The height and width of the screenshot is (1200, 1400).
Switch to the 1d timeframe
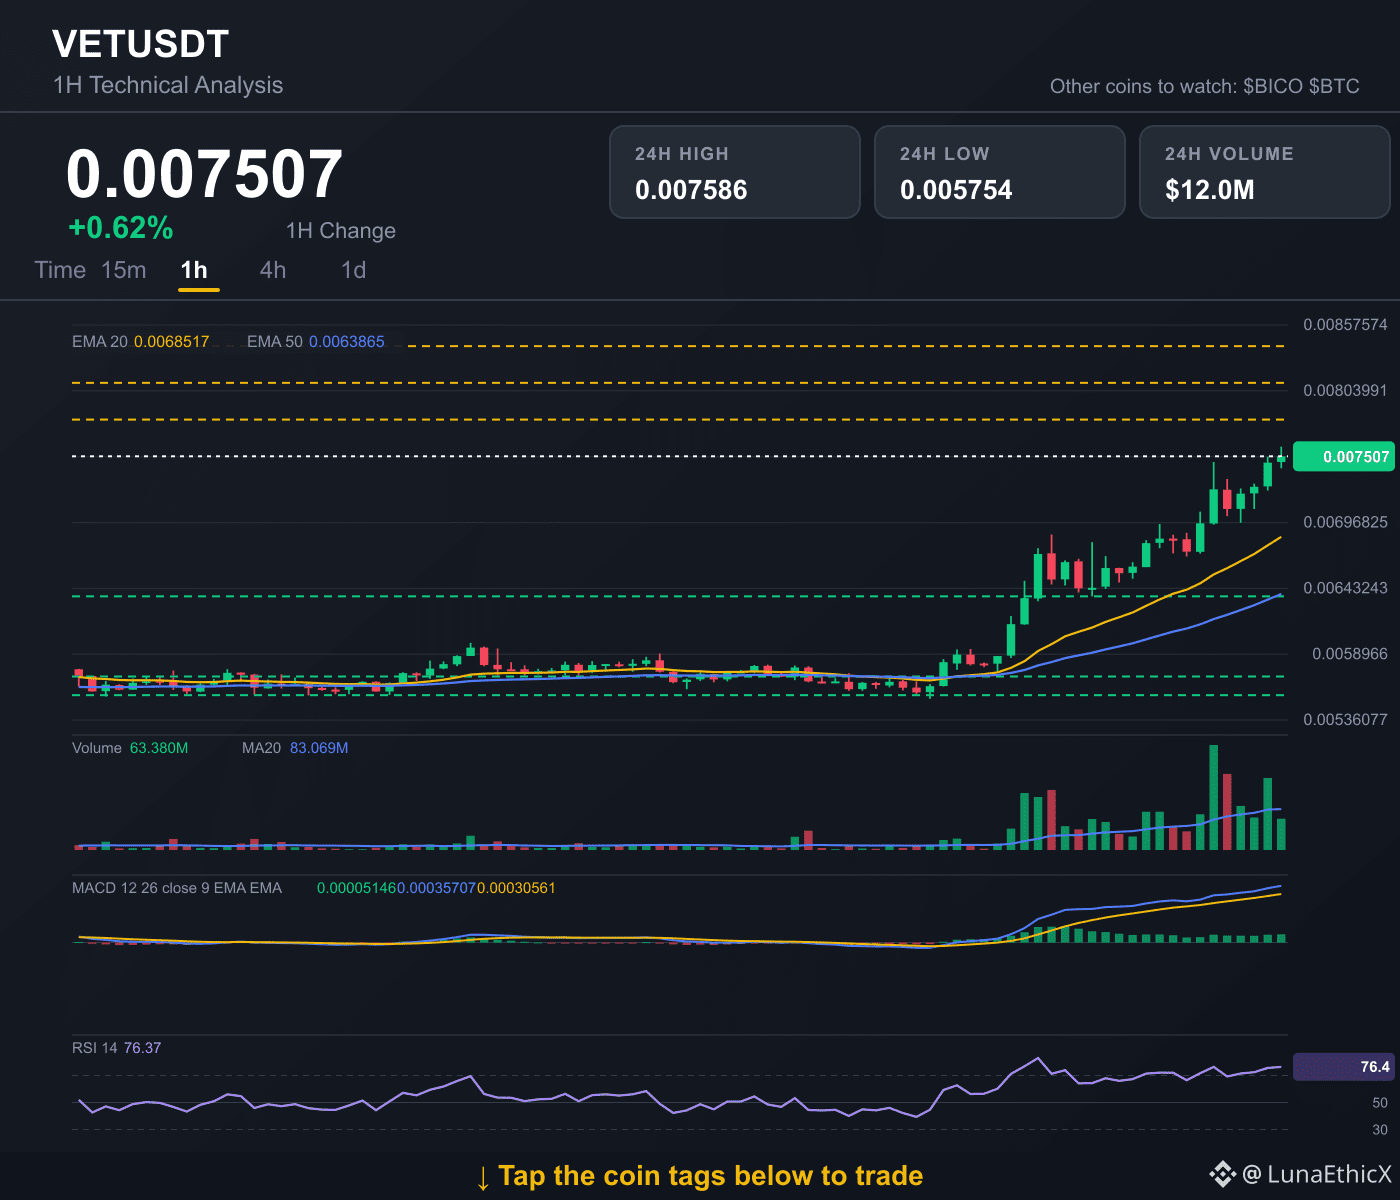[x=354, y=270]
